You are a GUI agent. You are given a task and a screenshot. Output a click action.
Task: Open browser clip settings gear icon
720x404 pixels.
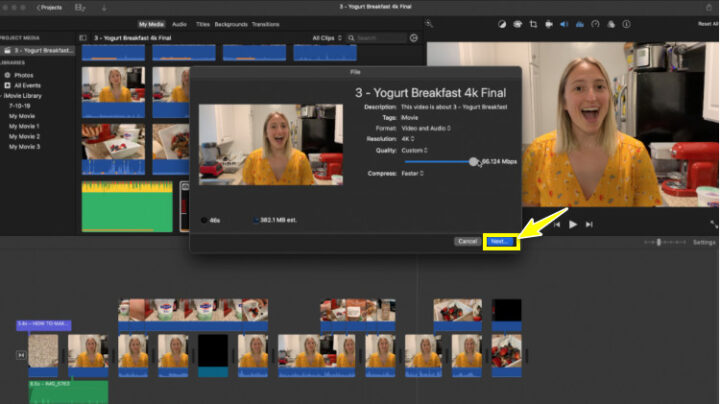(x=414, y=38)
